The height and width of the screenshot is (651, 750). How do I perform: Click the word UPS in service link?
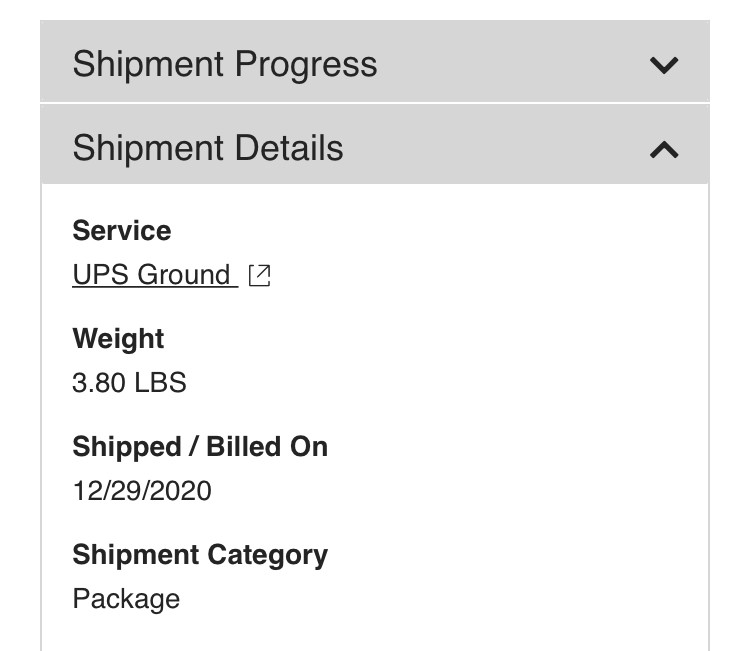100,275
